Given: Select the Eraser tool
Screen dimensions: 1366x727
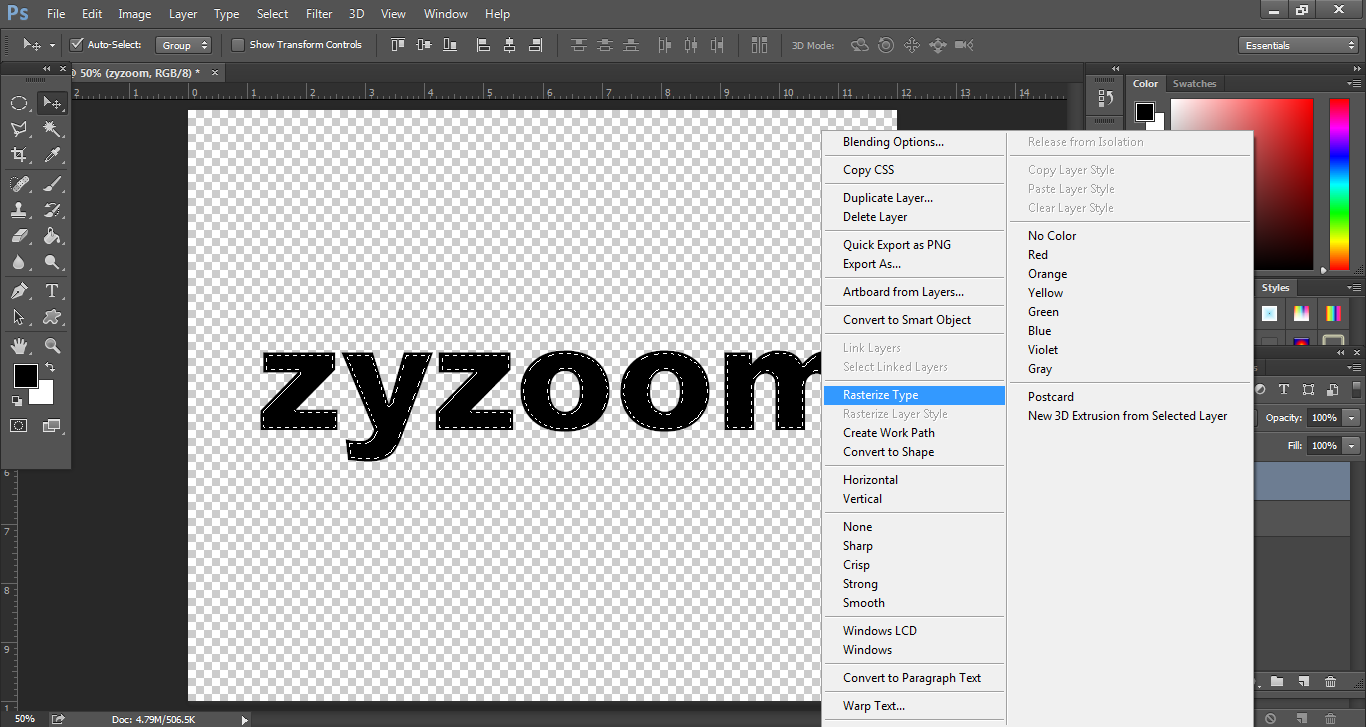Looking at the screenshot, I should 19,236.
